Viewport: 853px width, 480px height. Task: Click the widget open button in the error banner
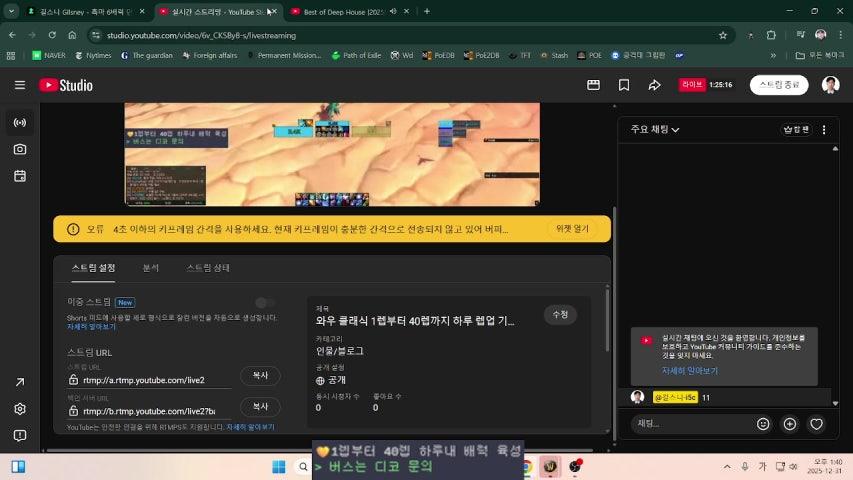tap(572, 229)
